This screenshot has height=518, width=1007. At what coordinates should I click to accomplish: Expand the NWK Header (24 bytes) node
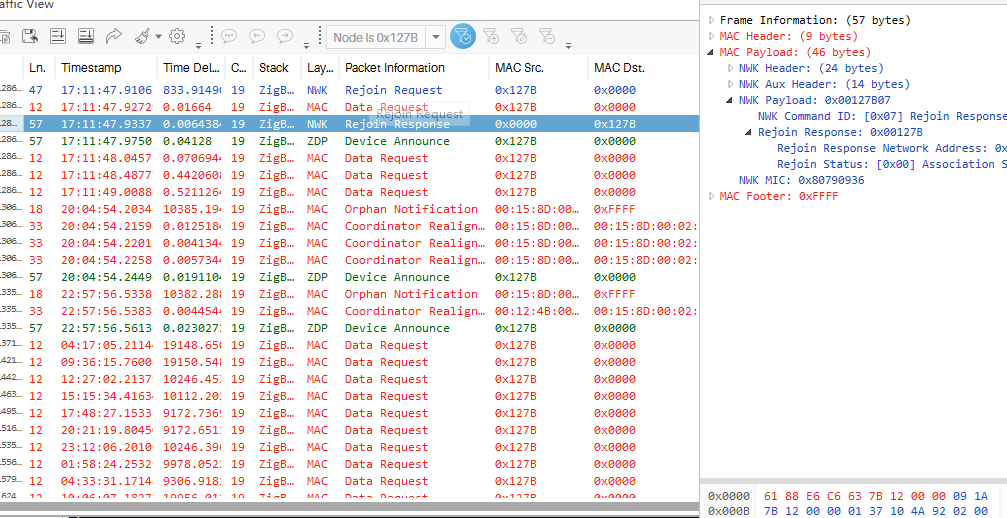click(x=730, y=68)
